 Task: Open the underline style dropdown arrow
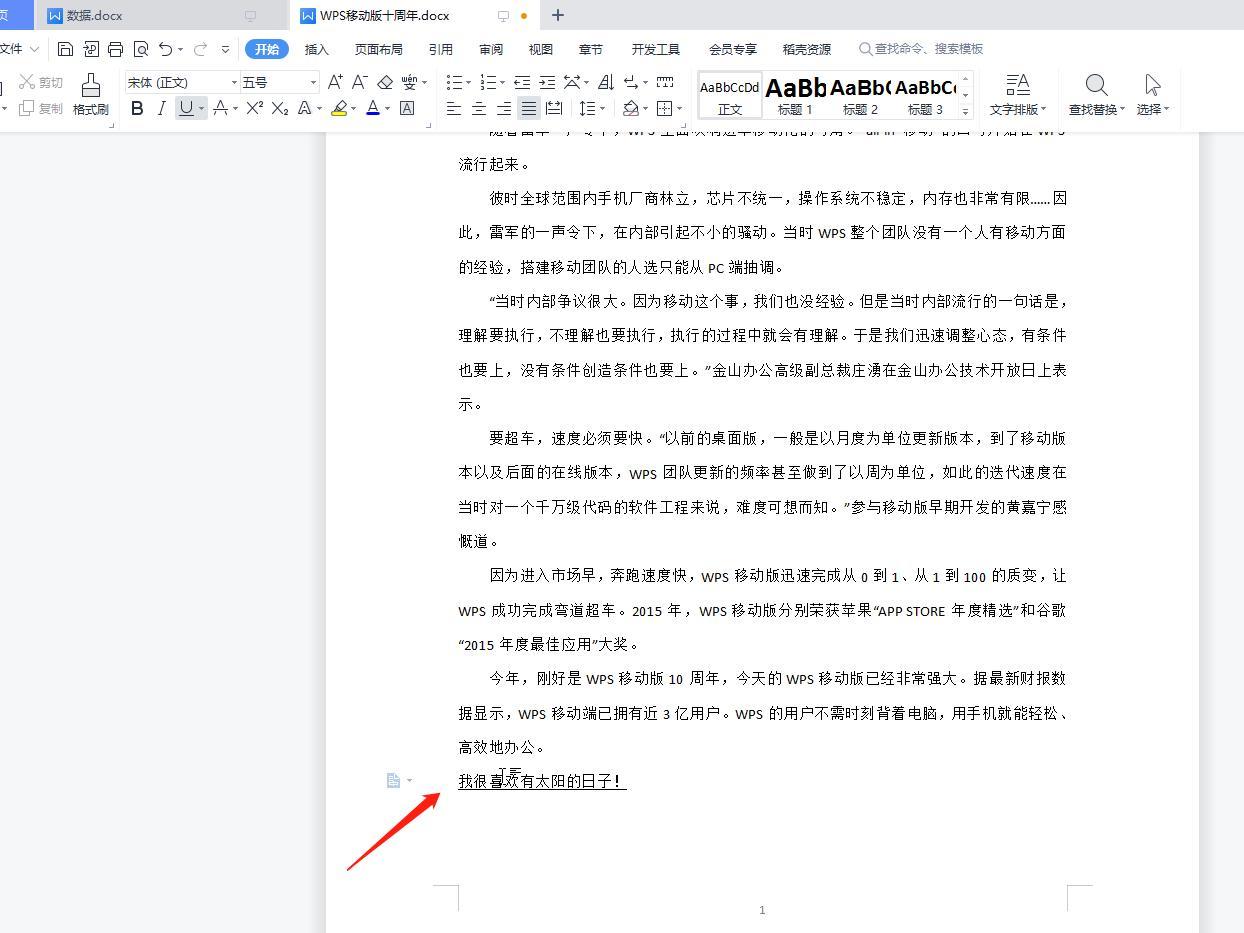coord(201,108)
